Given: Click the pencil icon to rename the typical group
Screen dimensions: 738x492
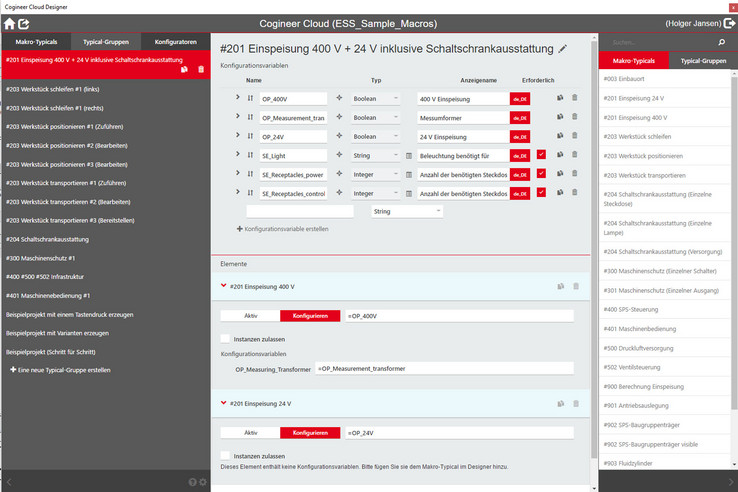Looking at the screenshot, I should point(563,48).
